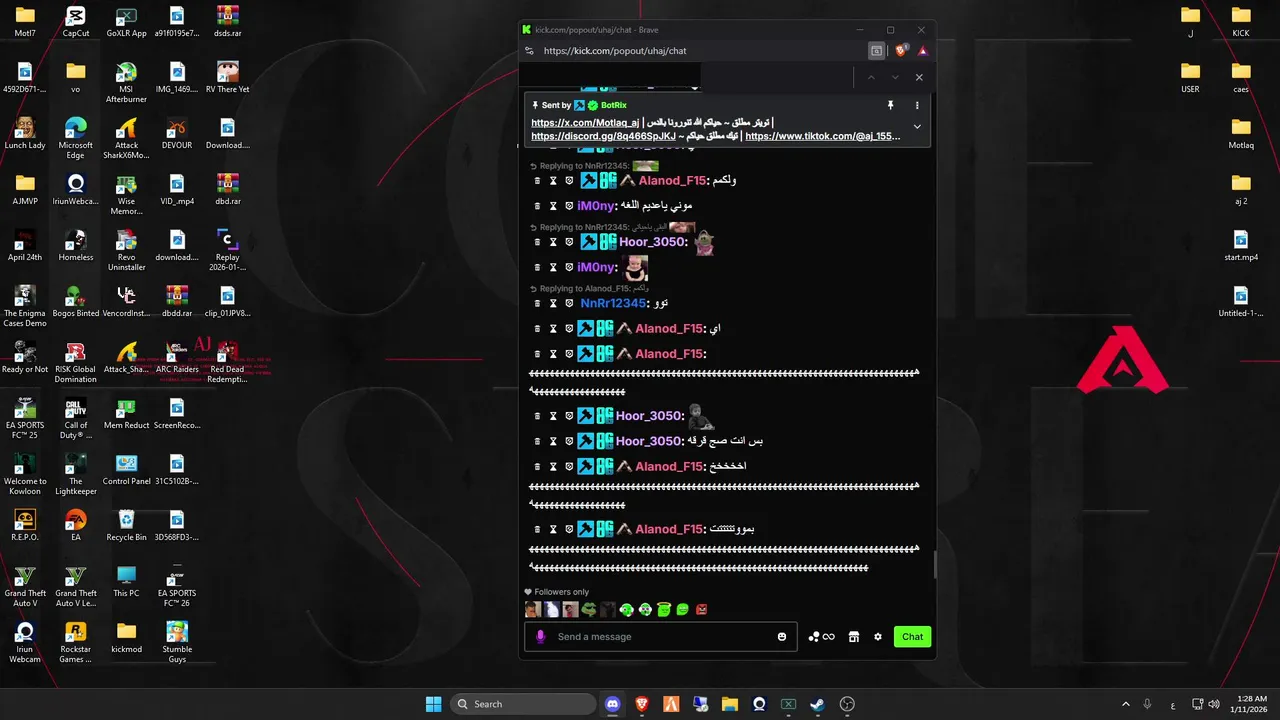This screenshot has height=720, width=1280.
Task: Jump to previous find result arrow
Action: [871, 77]
